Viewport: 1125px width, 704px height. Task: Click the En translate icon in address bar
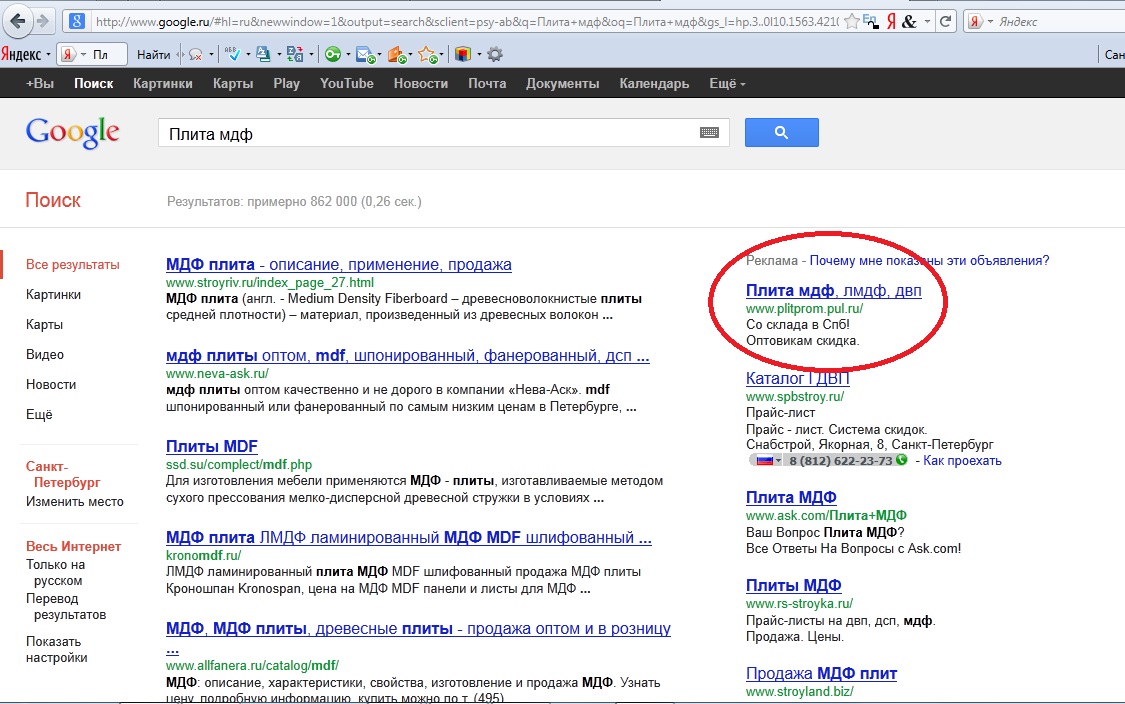click(871, 22)
